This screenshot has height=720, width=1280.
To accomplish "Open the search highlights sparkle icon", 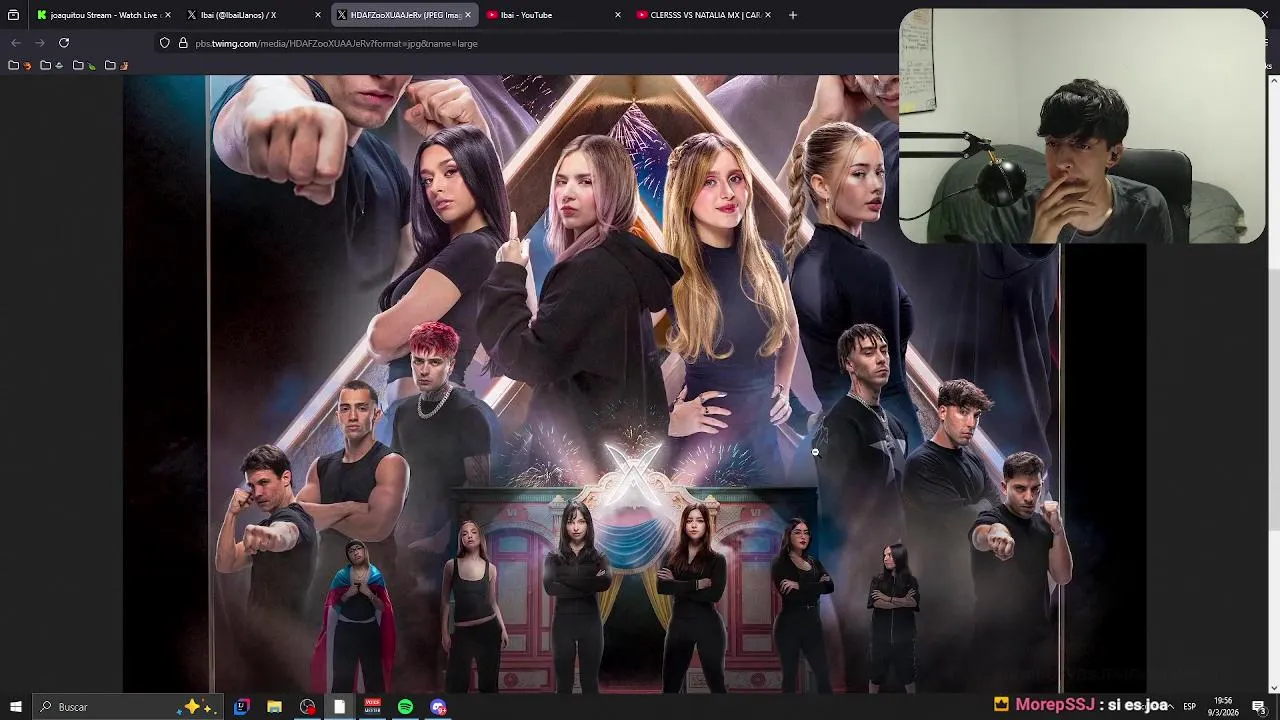I will tap(195, 707).
